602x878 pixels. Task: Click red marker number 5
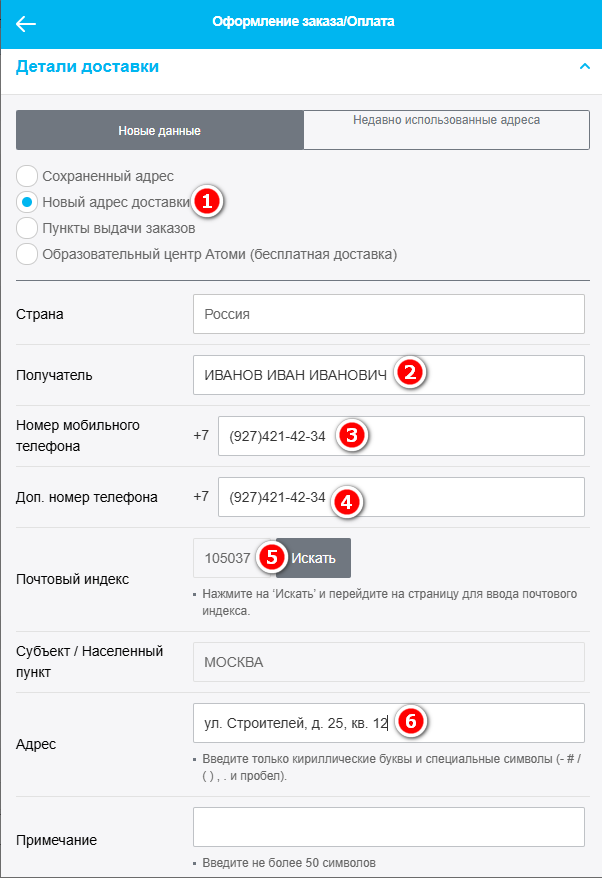coord(269,558)
